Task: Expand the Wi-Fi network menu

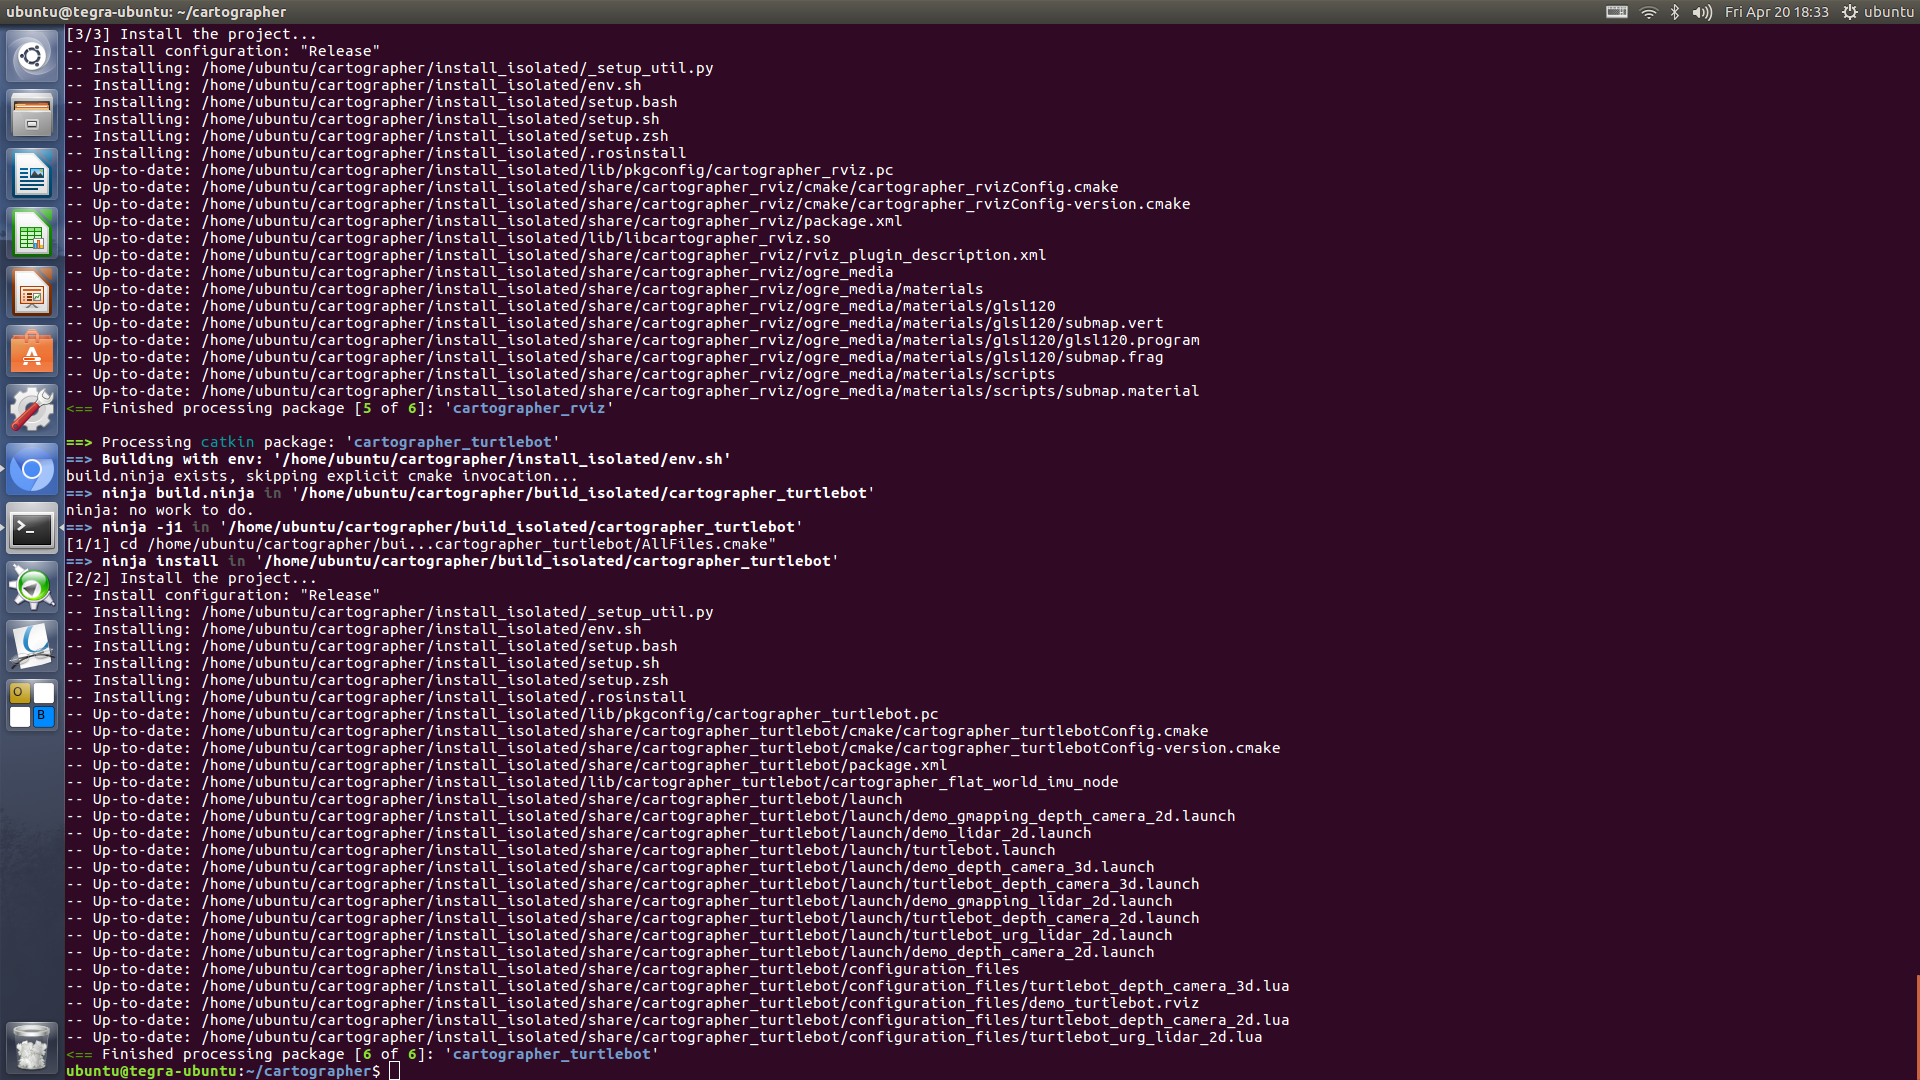Action: [x=1648, y=12]
